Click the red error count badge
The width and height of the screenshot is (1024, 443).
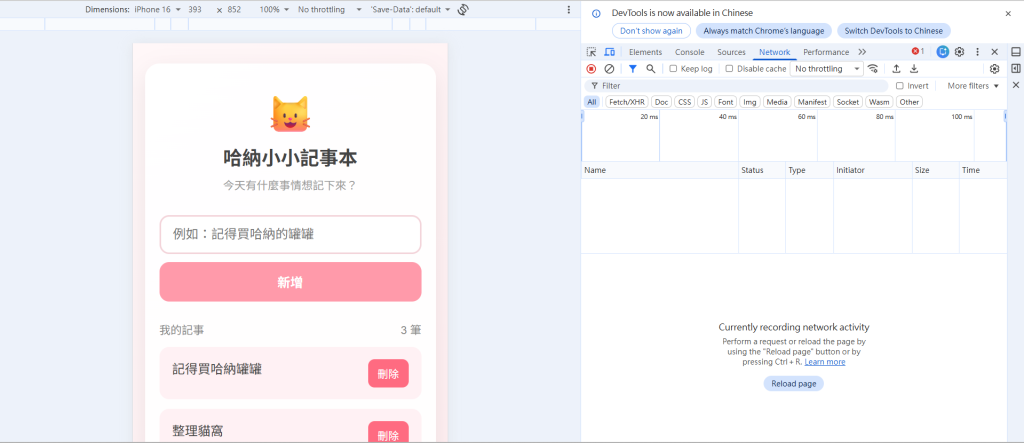pos(918,52)
